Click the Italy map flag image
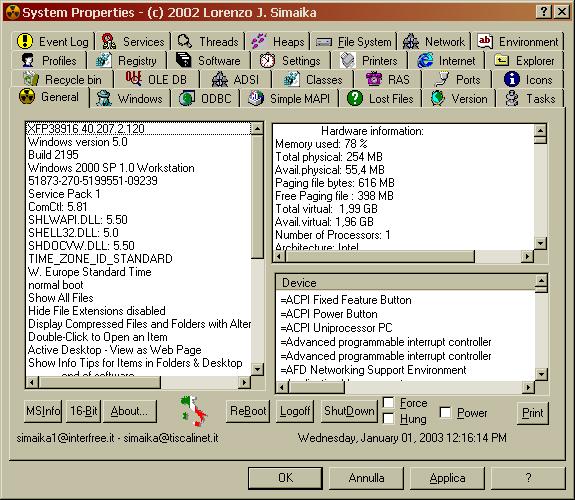Screen dimensions: 575x500 click(194, 411)
